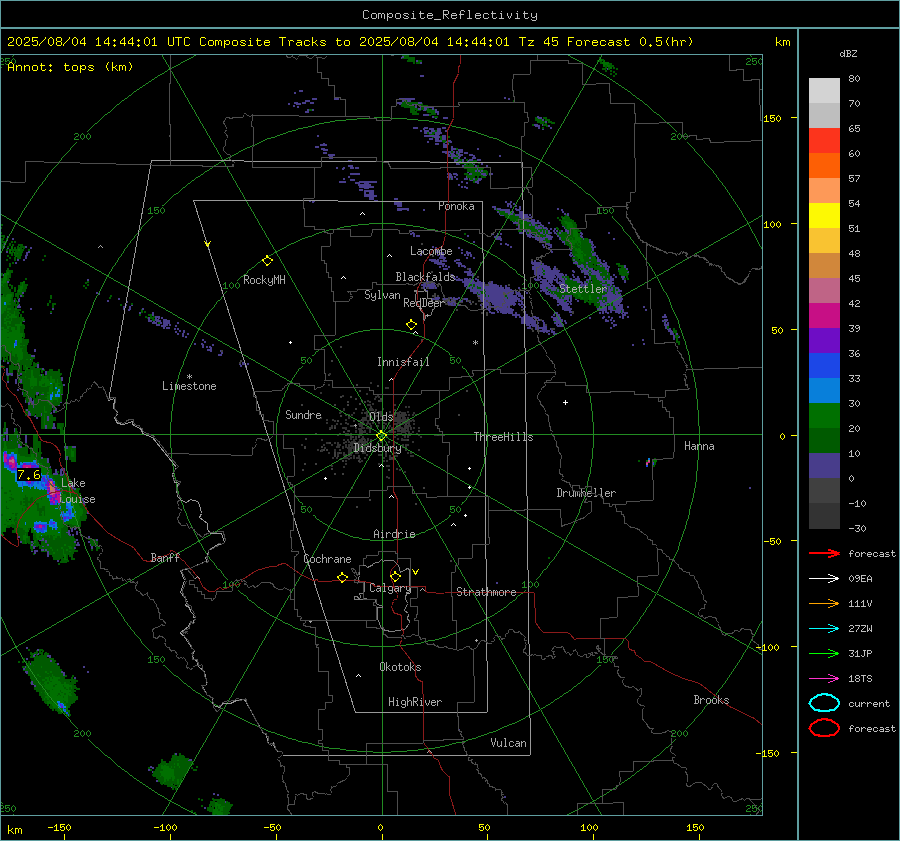Click the Innisfail town label
The image size is (900, 841).
[x=403, y=362]
